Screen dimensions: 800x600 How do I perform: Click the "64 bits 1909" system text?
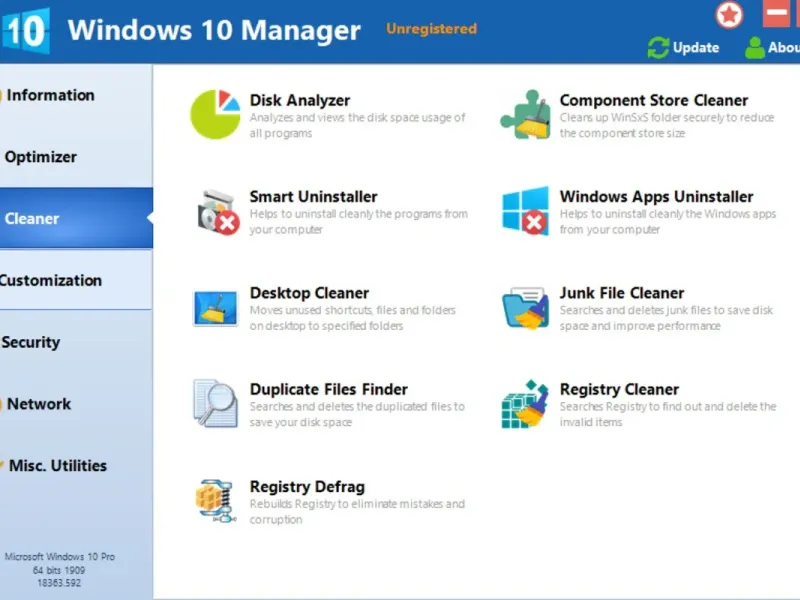click(x=59, y=570)
